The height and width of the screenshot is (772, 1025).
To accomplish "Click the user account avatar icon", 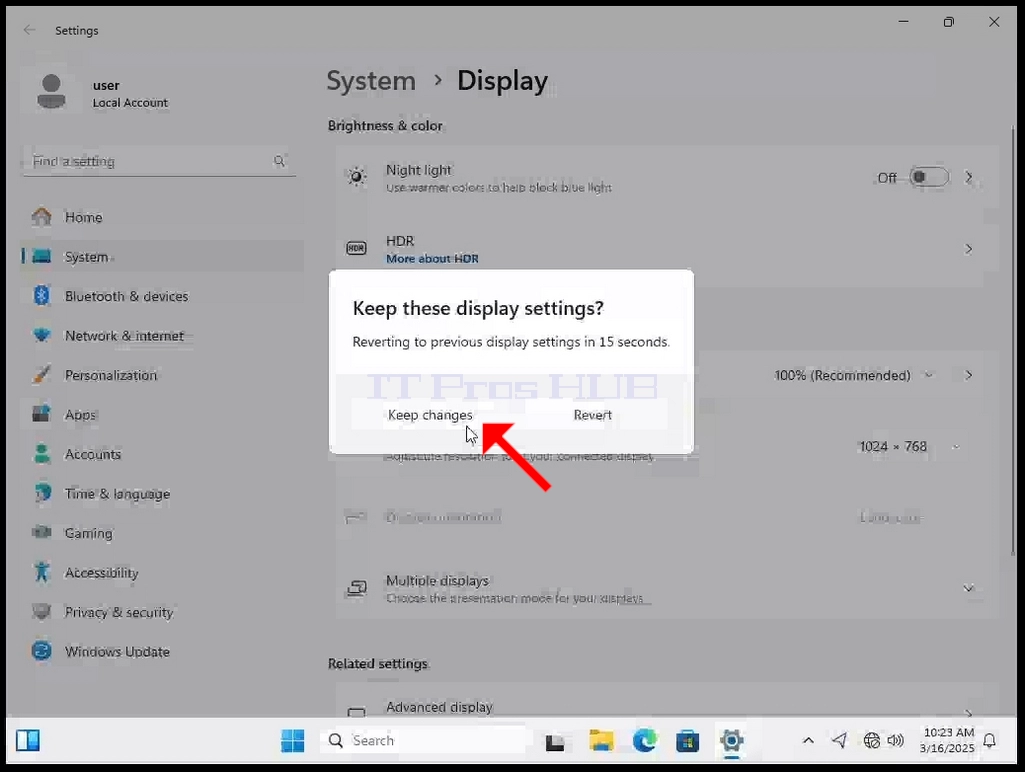I will point(51,92).
